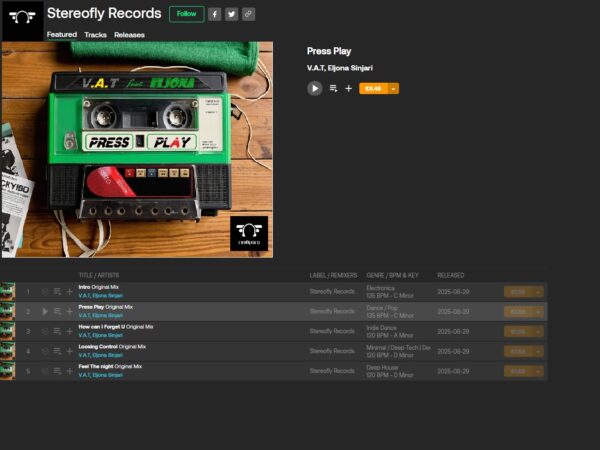Screen dimensions: 600x450
Task: Expand purchase options for Feel The night
Action: (539, 371)
